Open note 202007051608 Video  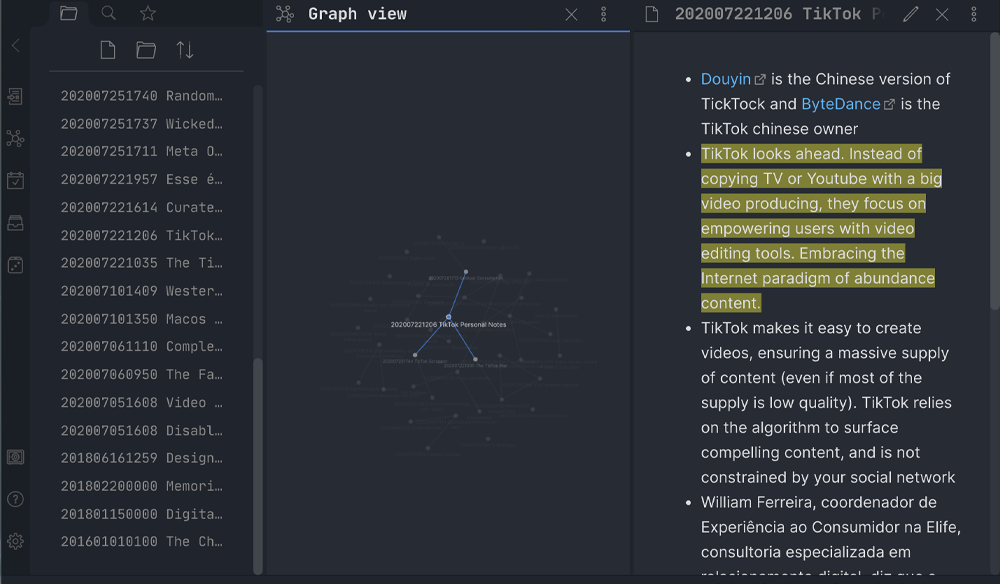click(x=142, y=402)
